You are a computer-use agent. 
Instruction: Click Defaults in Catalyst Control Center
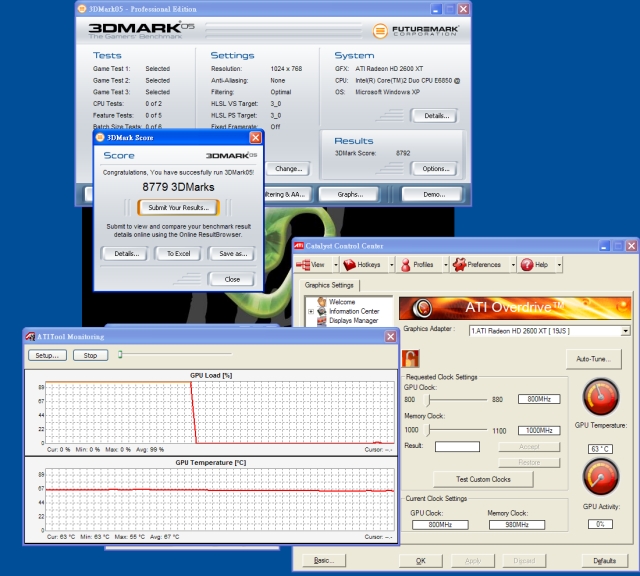604,561
